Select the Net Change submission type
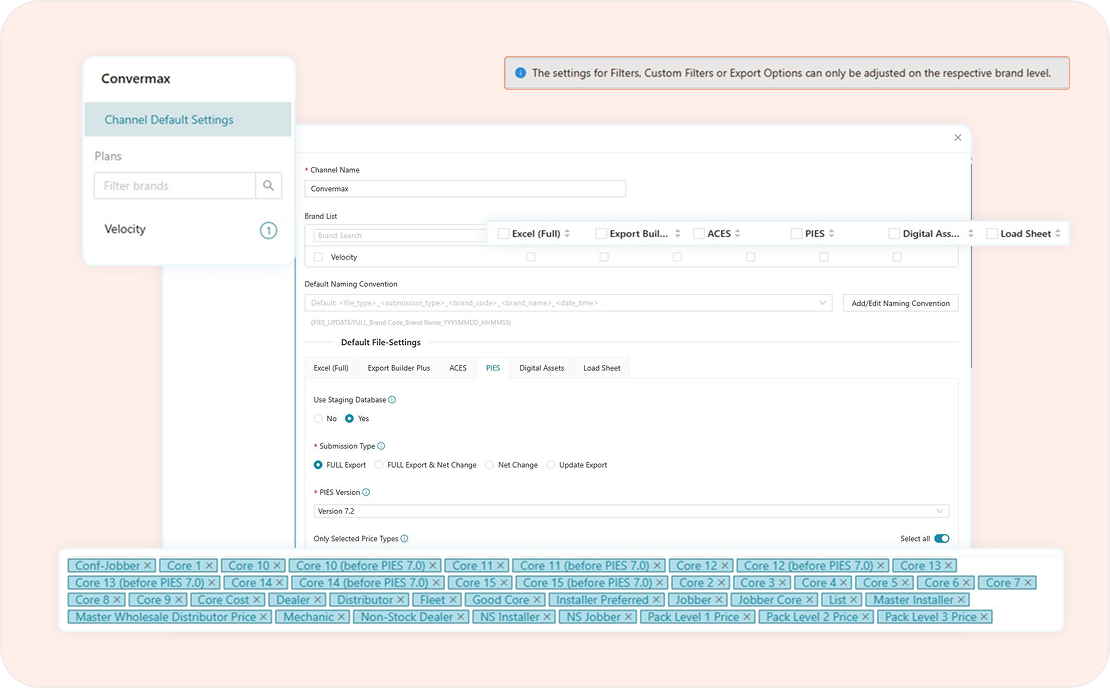1110x688 pixels. click(x=490, y=465)
